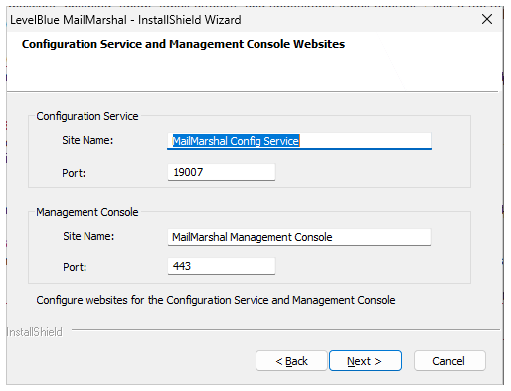Click the Management Console group label
Image resolution: width=511 pixels, height=391 pixels.
click(87, 212)
